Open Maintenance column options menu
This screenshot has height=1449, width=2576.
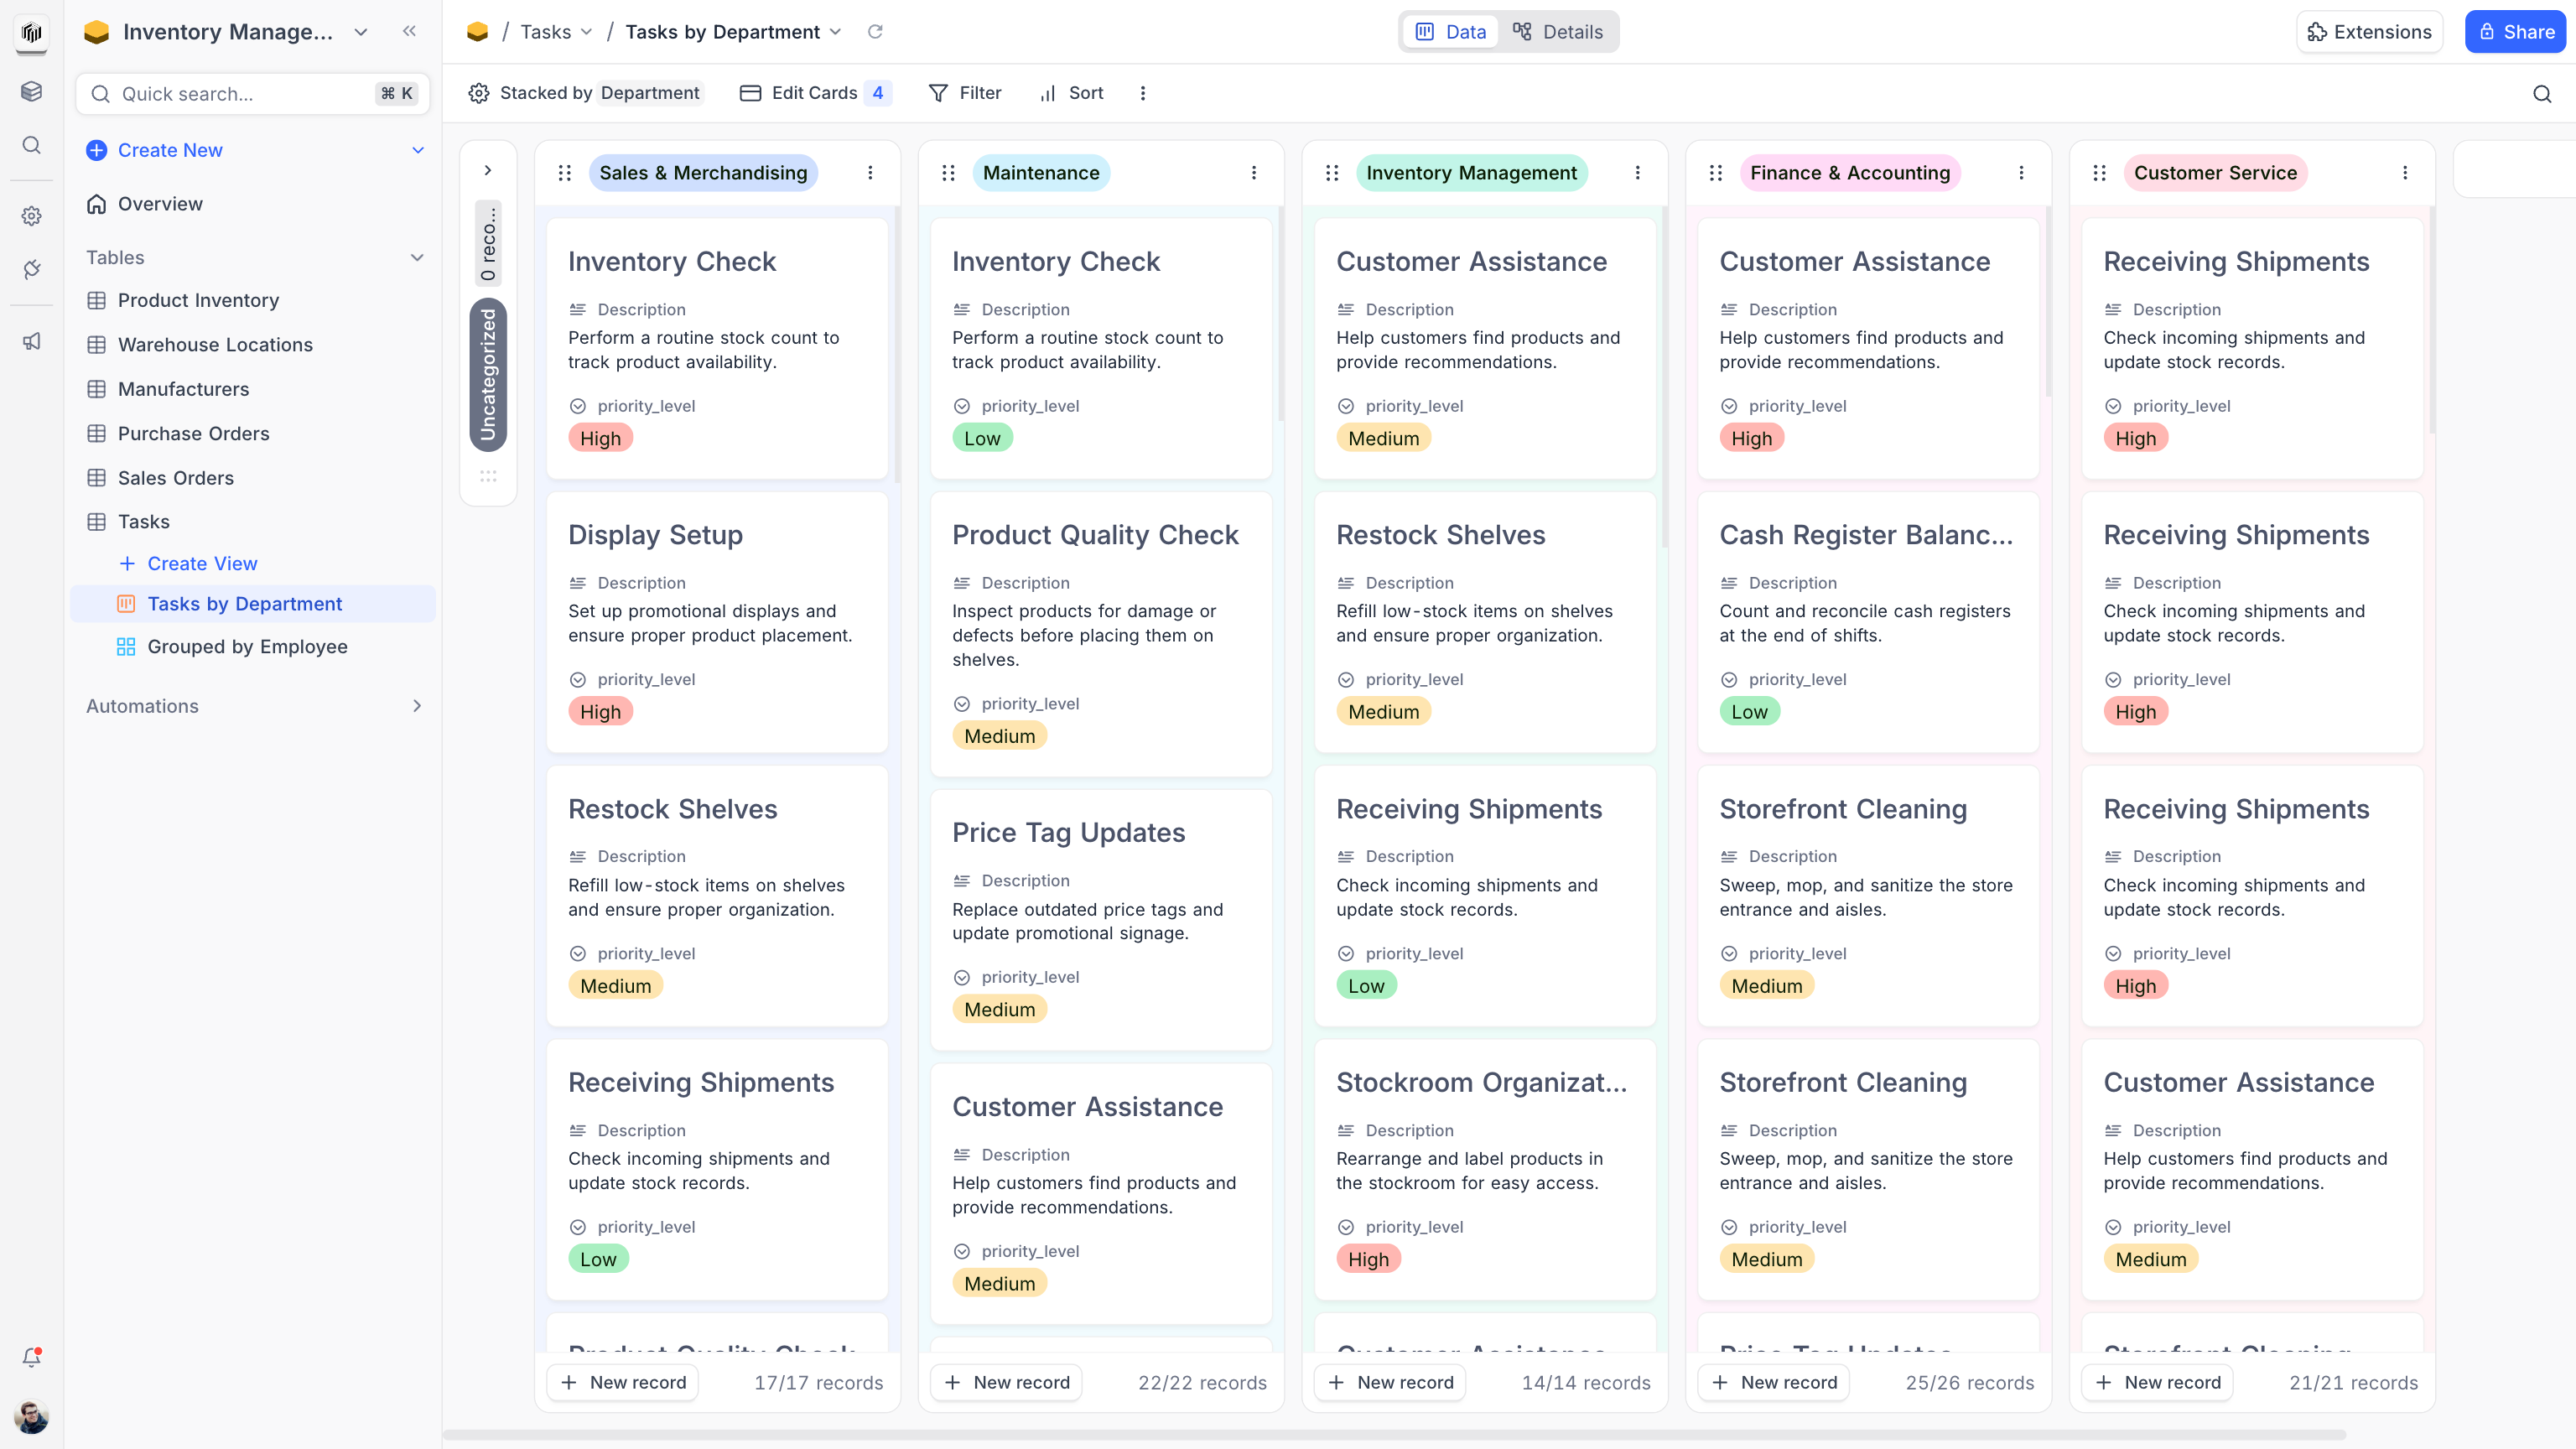1254,173
